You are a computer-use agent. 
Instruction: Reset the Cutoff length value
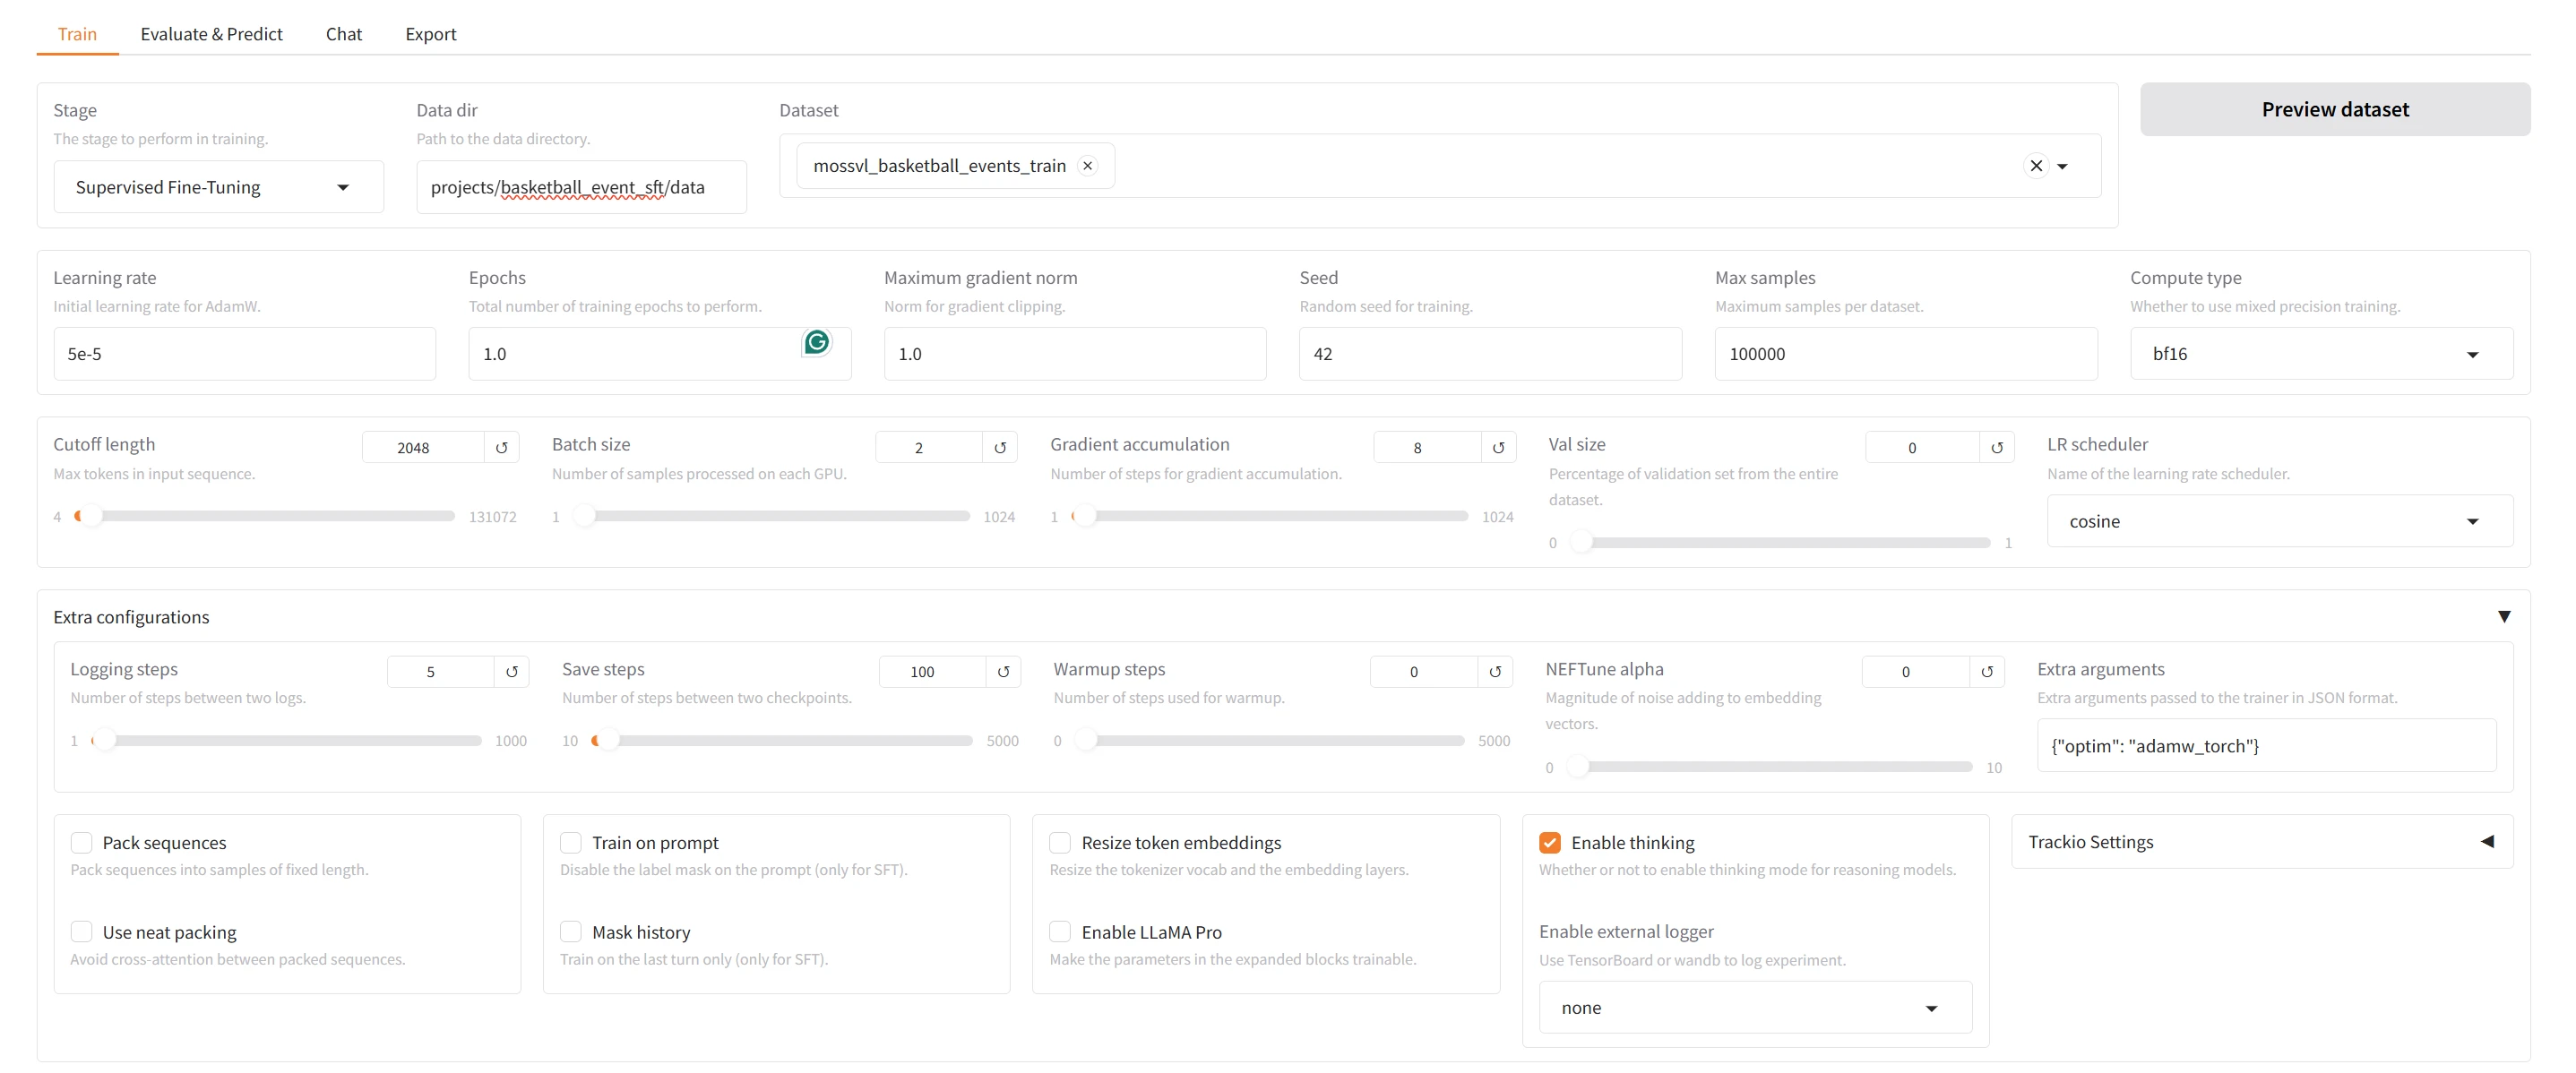coord(501,447)
